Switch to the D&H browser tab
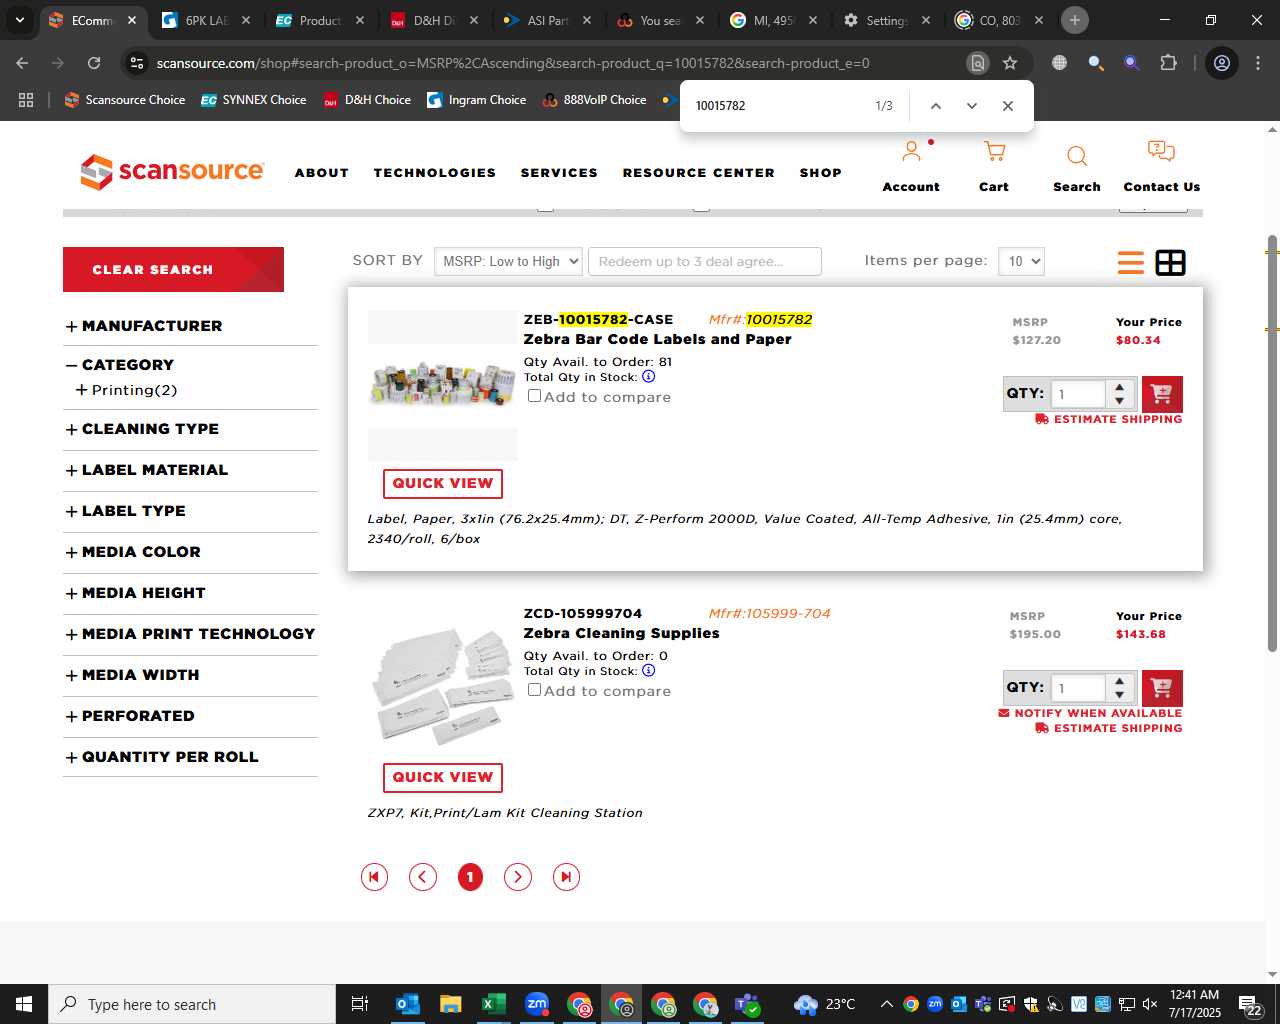Viewport: 1280px width, 1024px height. (435, 20)
